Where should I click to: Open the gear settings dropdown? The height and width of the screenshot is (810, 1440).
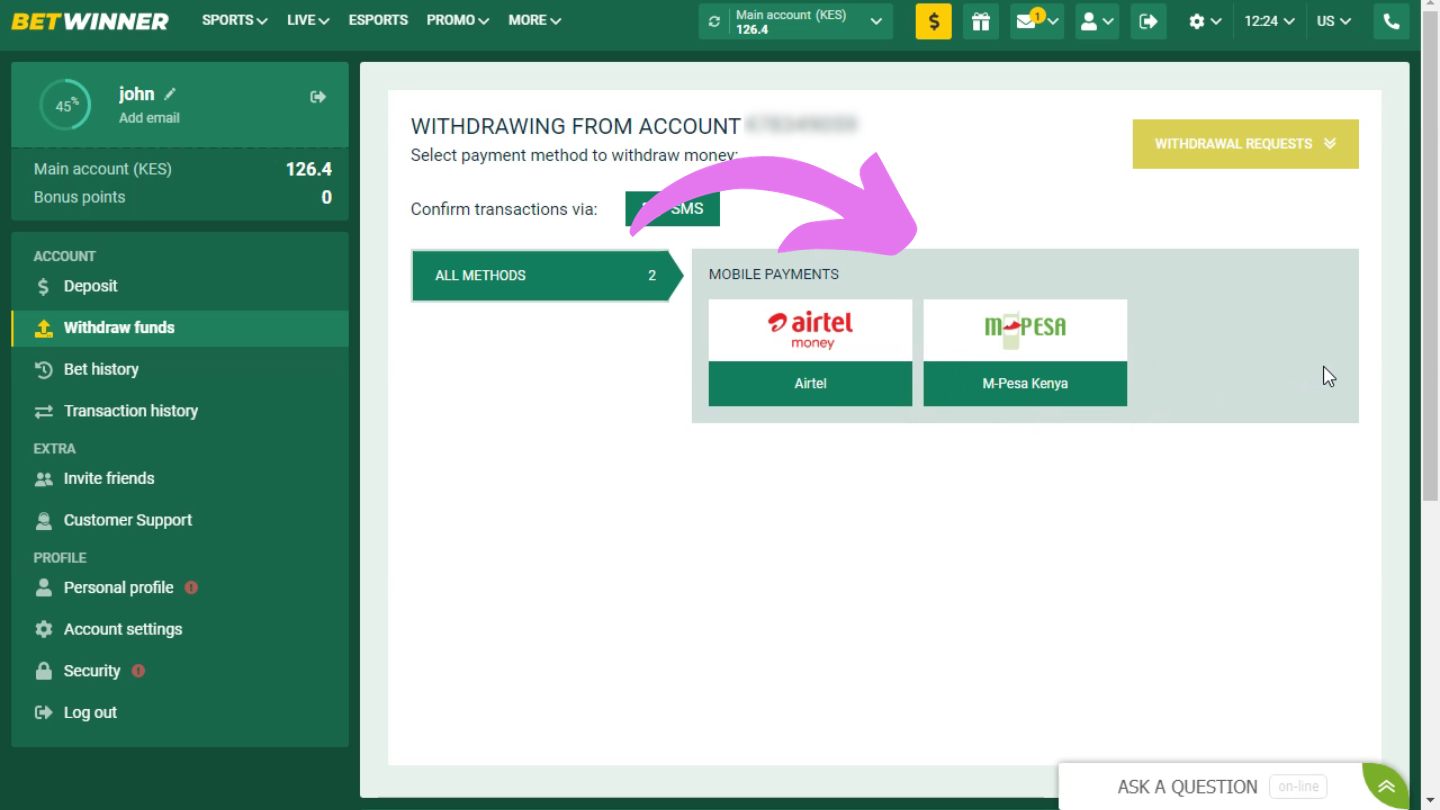point(1205,21)
